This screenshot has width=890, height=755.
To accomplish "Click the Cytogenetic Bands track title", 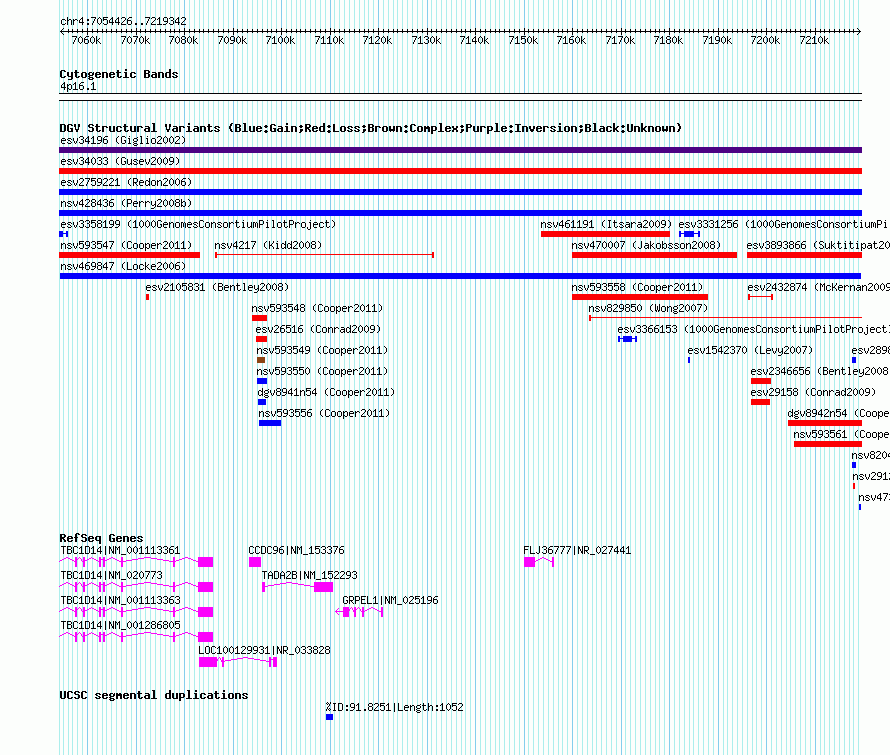I will coord(119,74).
